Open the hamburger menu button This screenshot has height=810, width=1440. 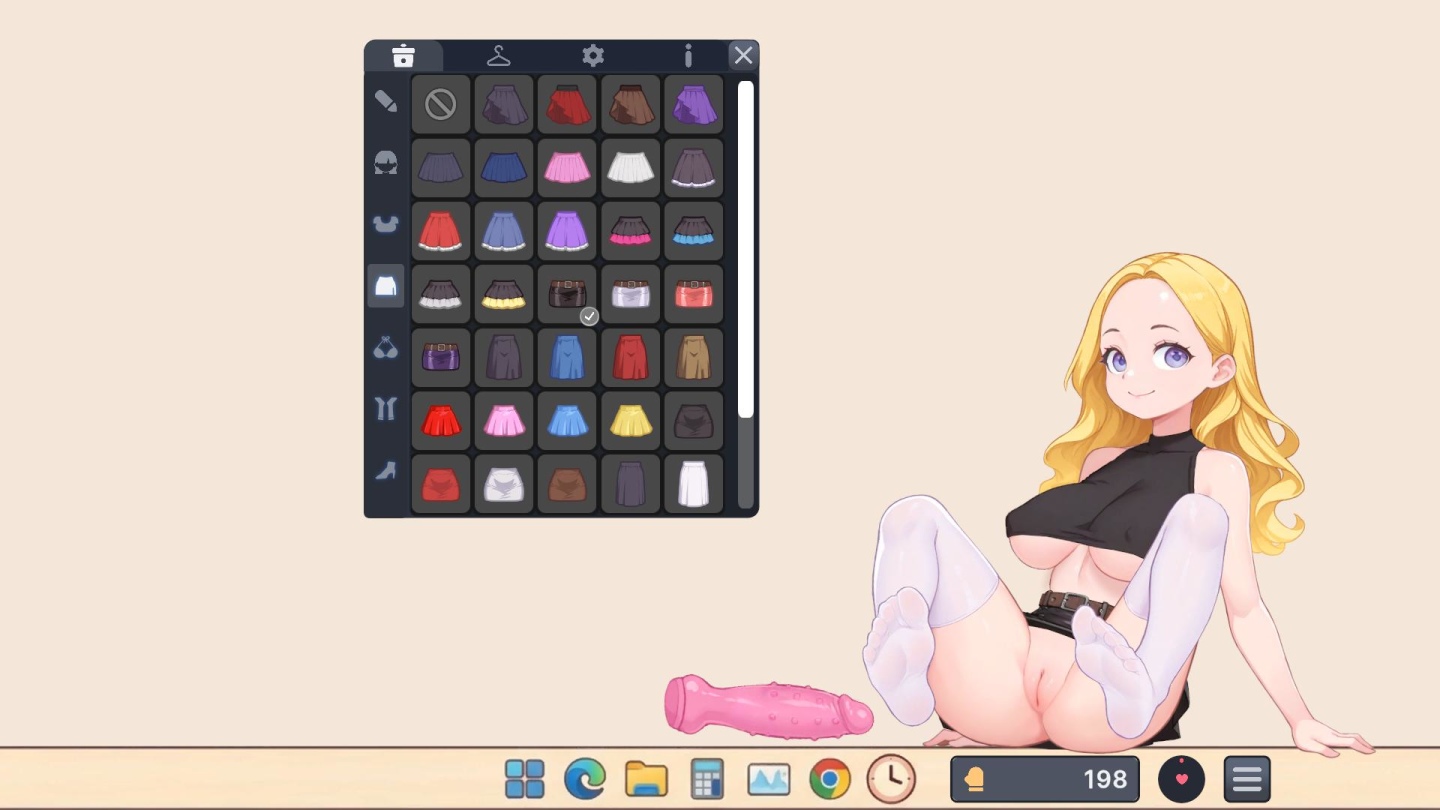click(x=1246, y=779)
